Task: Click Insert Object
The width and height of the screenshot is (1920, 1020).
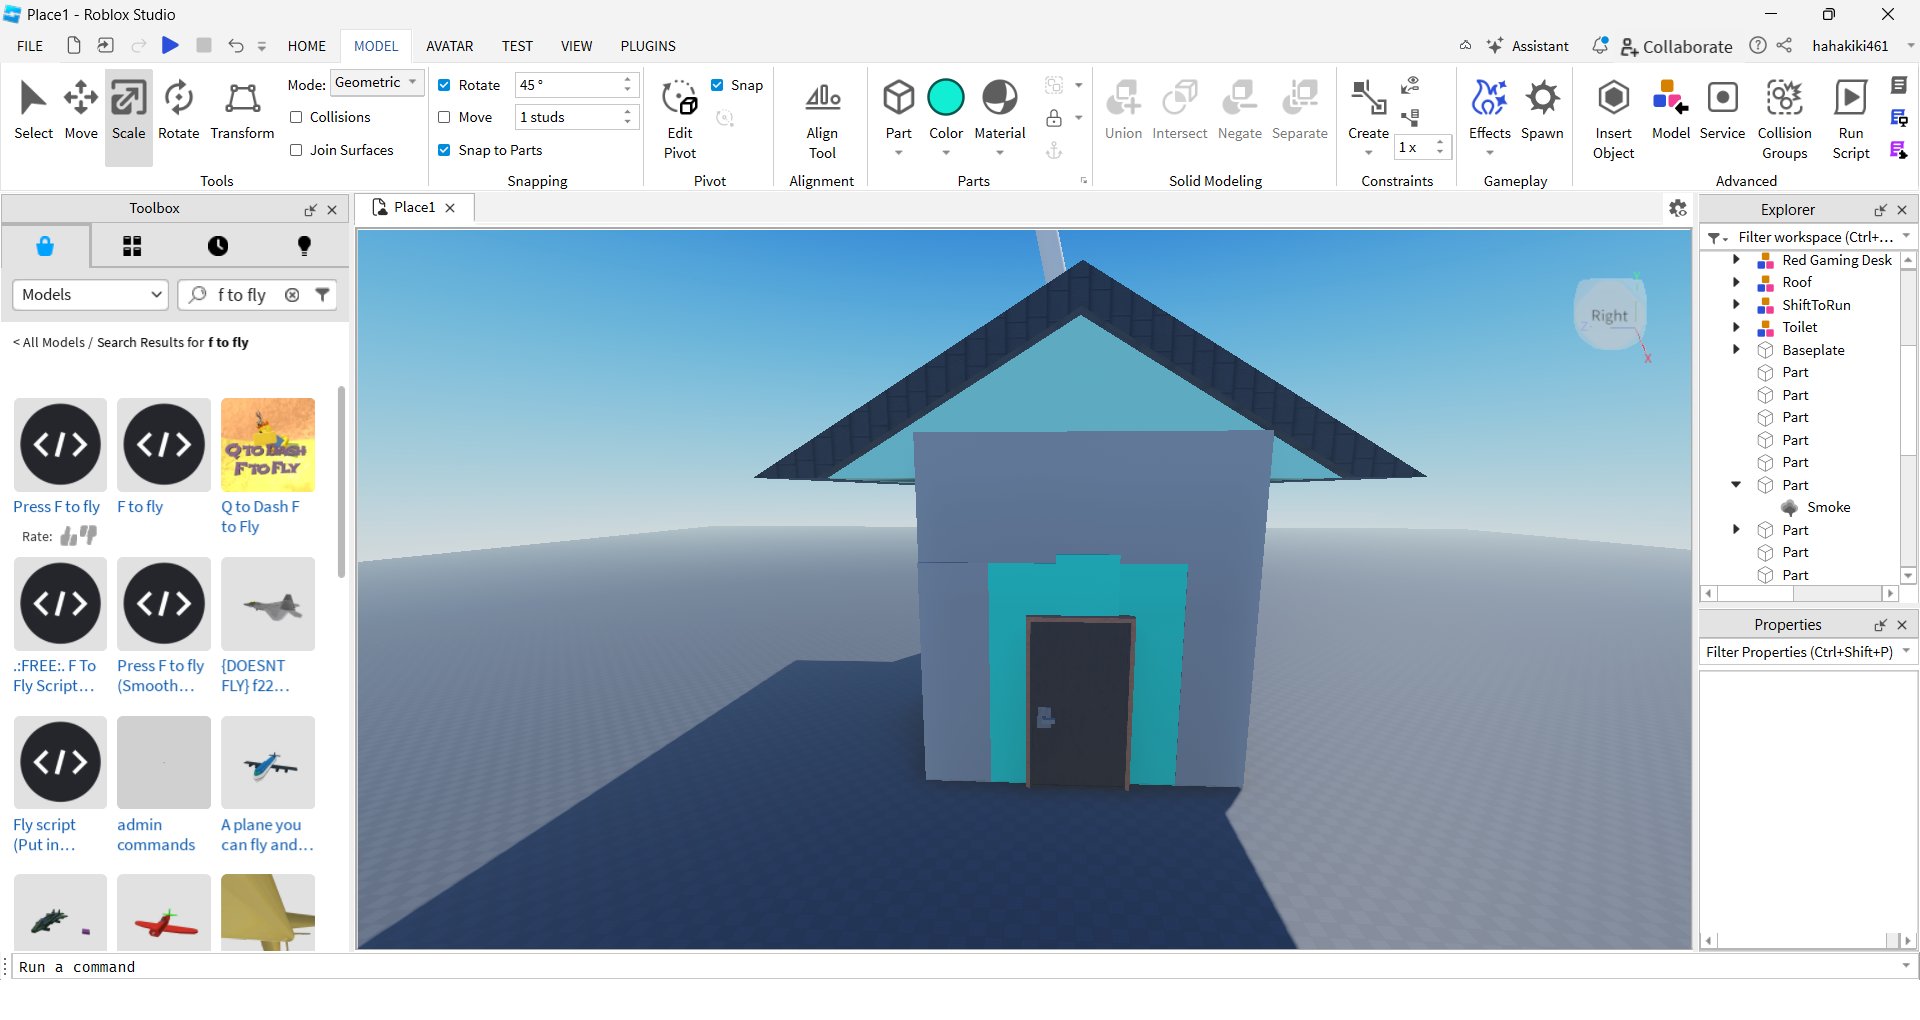Action: coord(1613,118)
